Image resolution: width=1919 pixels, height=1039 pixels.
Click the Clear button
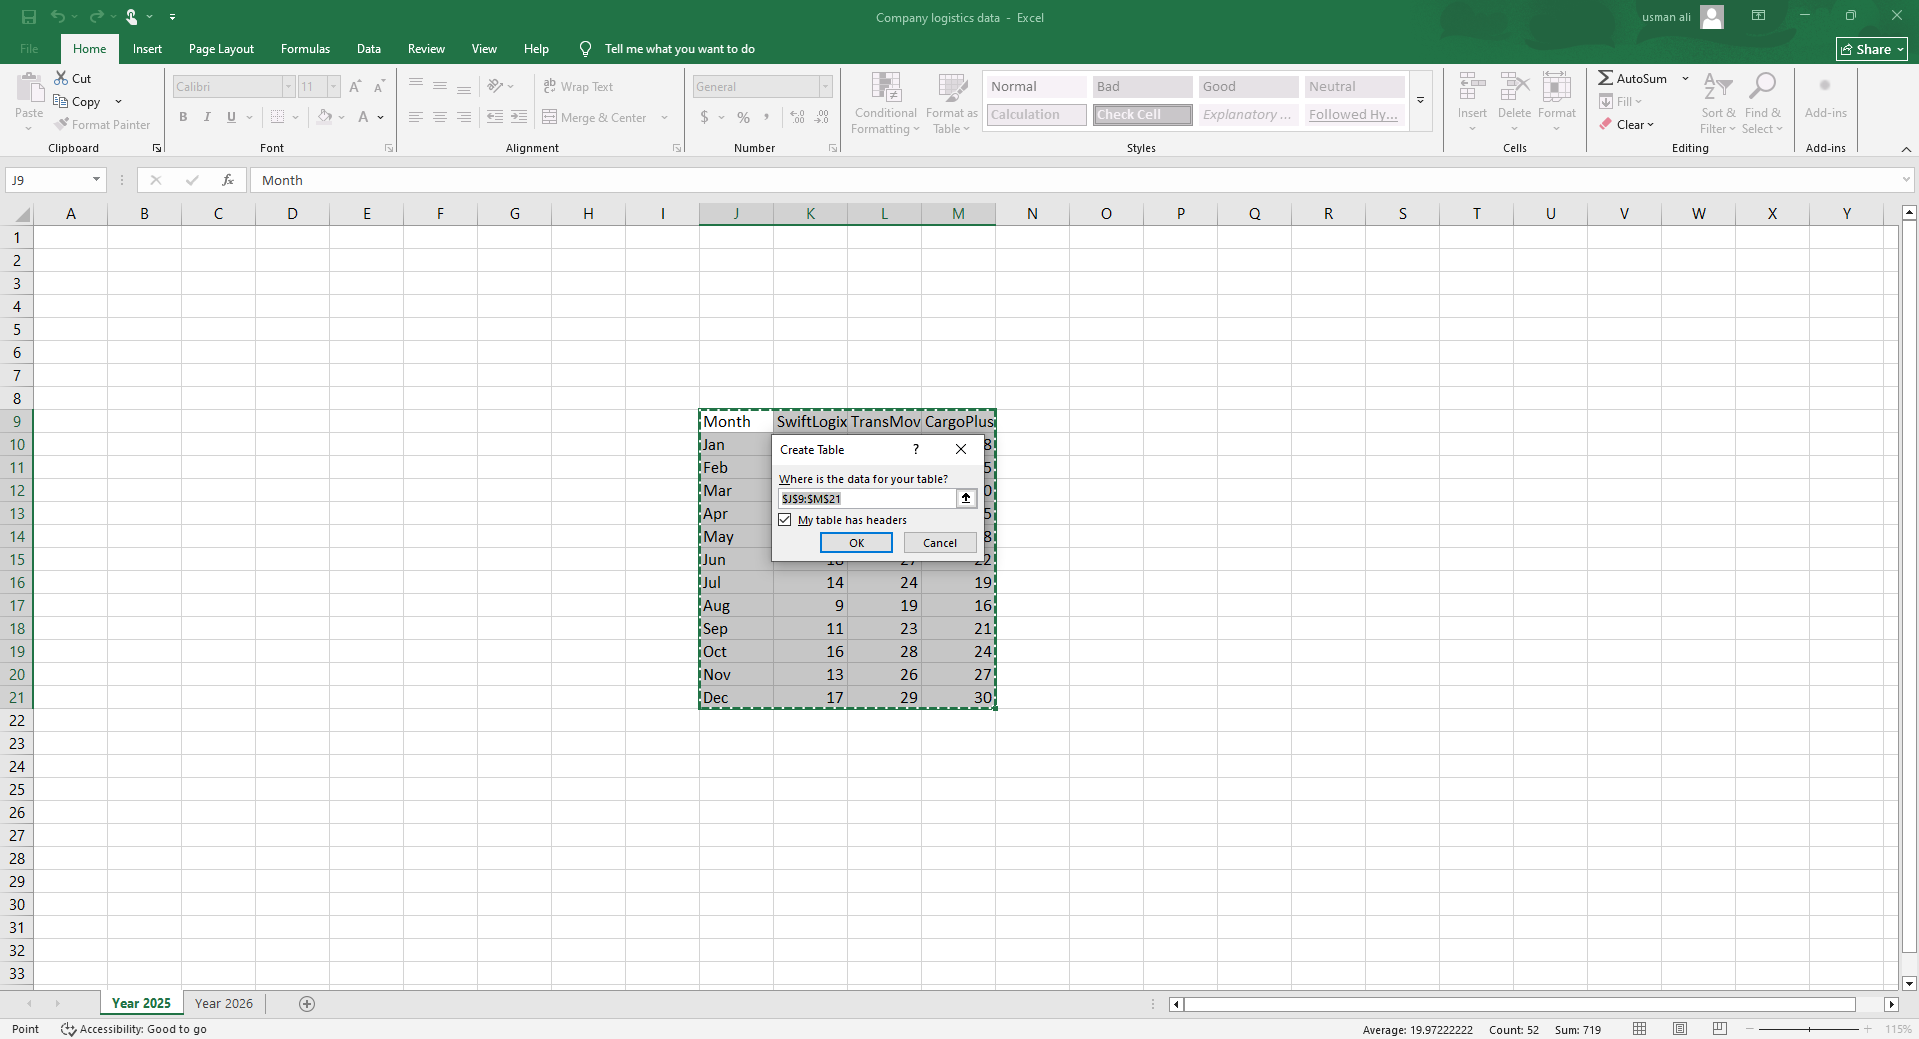click(x=1626, y=124)
